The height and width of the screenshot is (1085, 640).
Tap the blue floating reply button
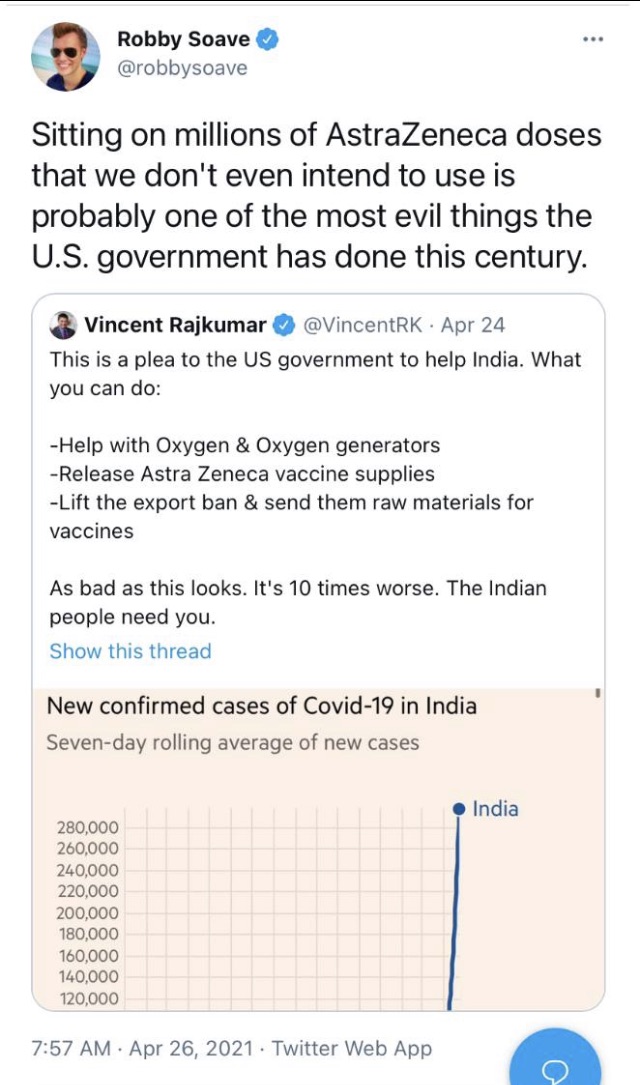(x=555, y=1057)
